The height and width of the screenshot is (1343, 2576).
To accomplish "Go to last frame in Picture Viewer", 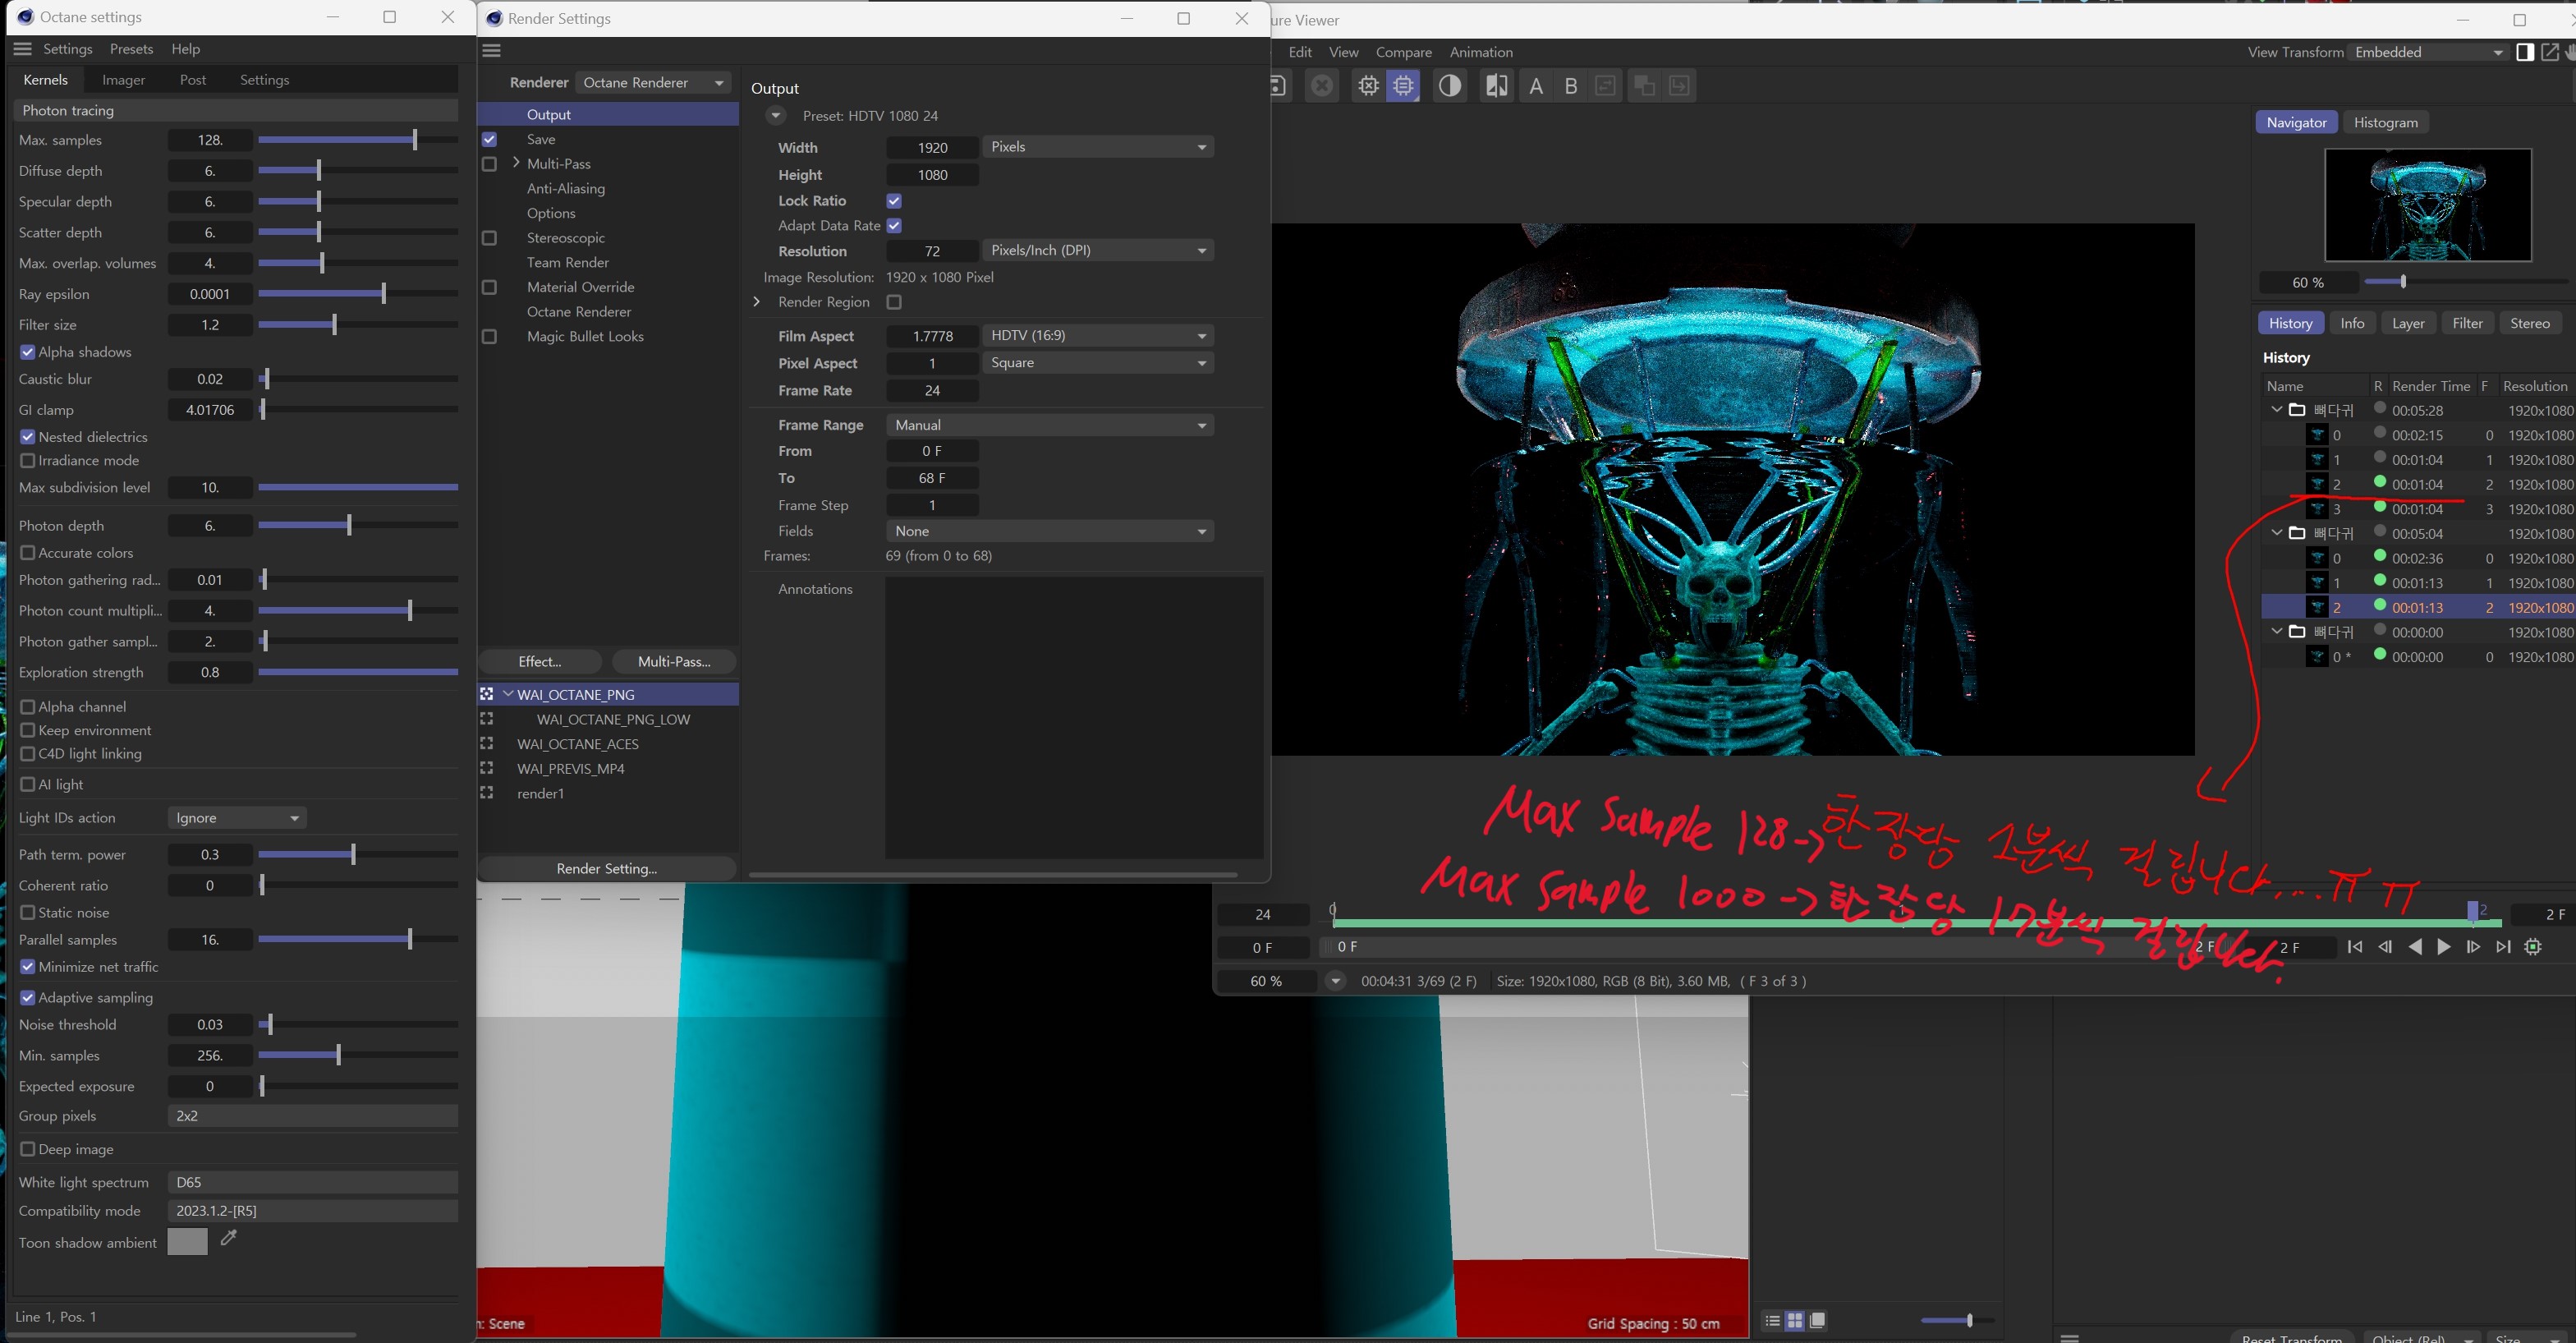I will [x=2503, y=946].
